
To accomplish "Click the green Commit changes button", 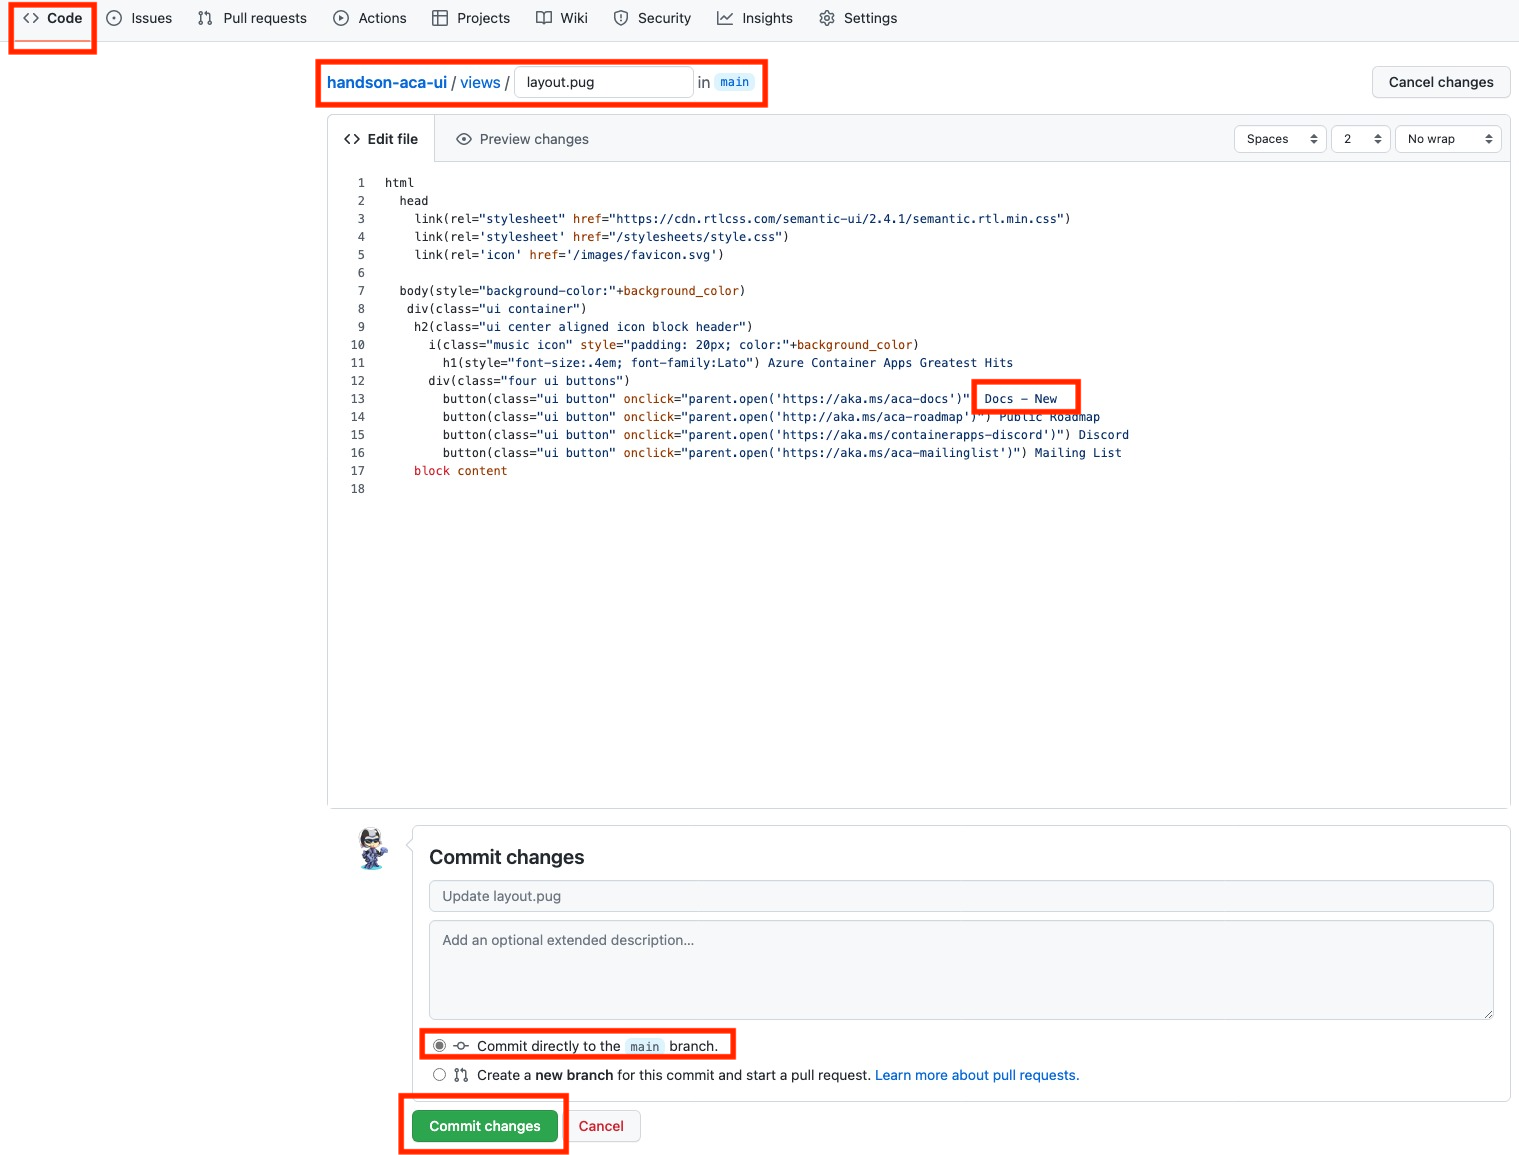I will tap(485, 1126).
